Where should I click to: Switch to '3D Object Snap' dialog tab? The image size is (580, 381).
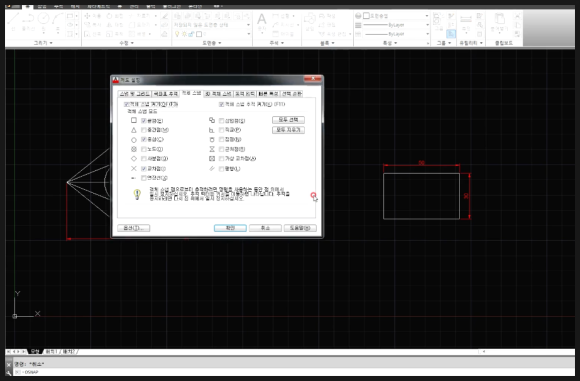(218, 94)
